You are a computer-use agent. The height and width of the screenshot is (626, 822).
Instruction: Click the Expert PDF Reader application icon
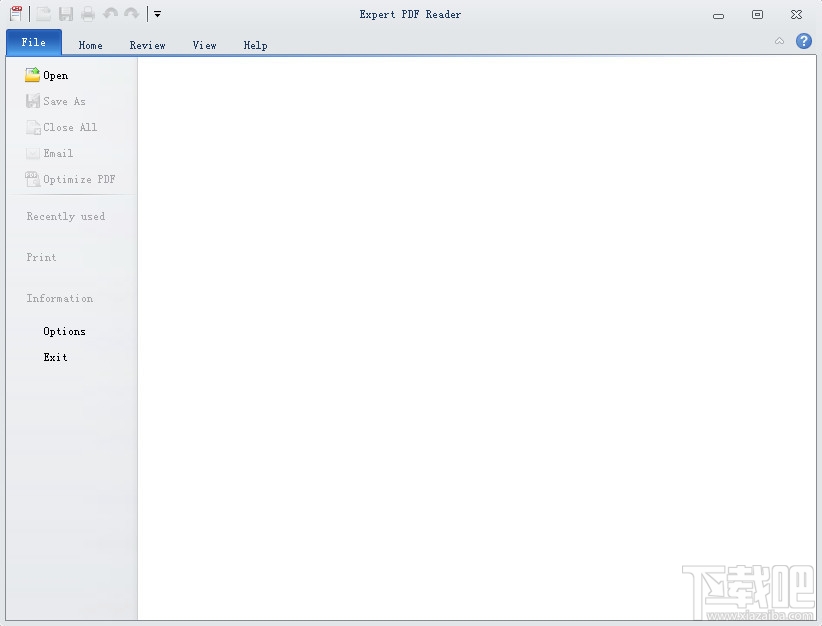14,13
